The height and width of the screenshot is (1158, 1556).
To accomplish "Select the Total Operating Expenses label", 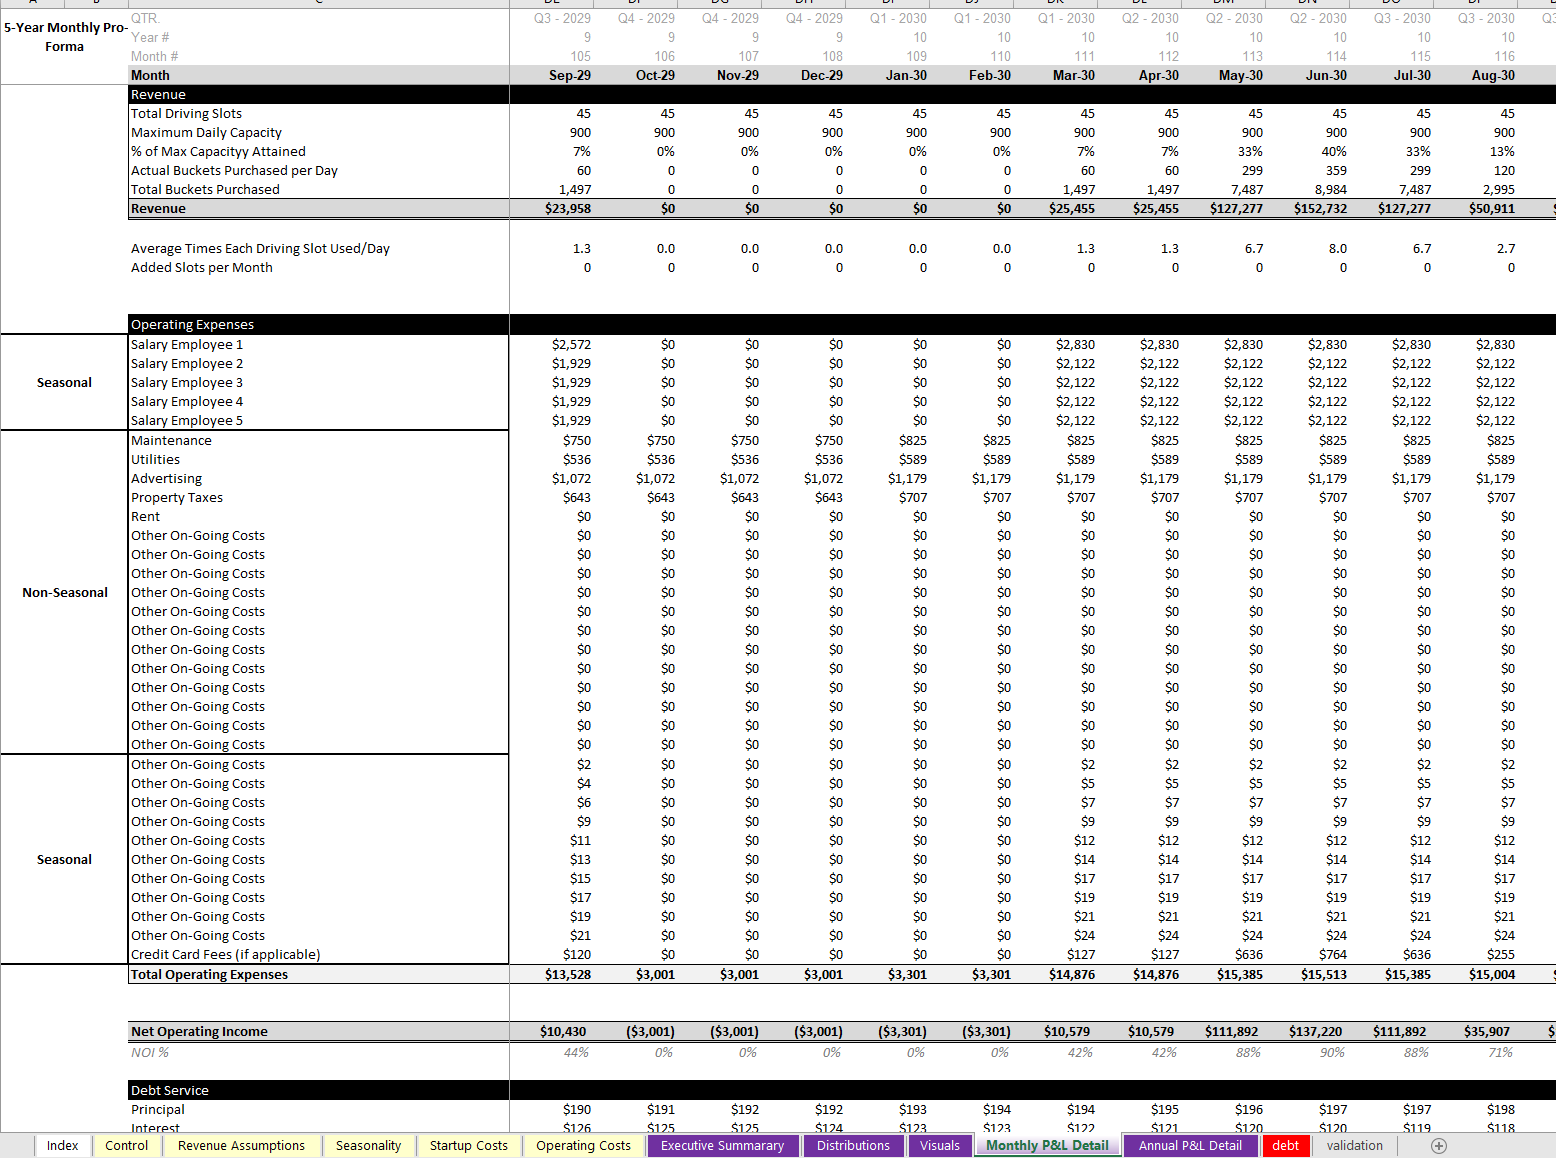I will pos(209,974).
